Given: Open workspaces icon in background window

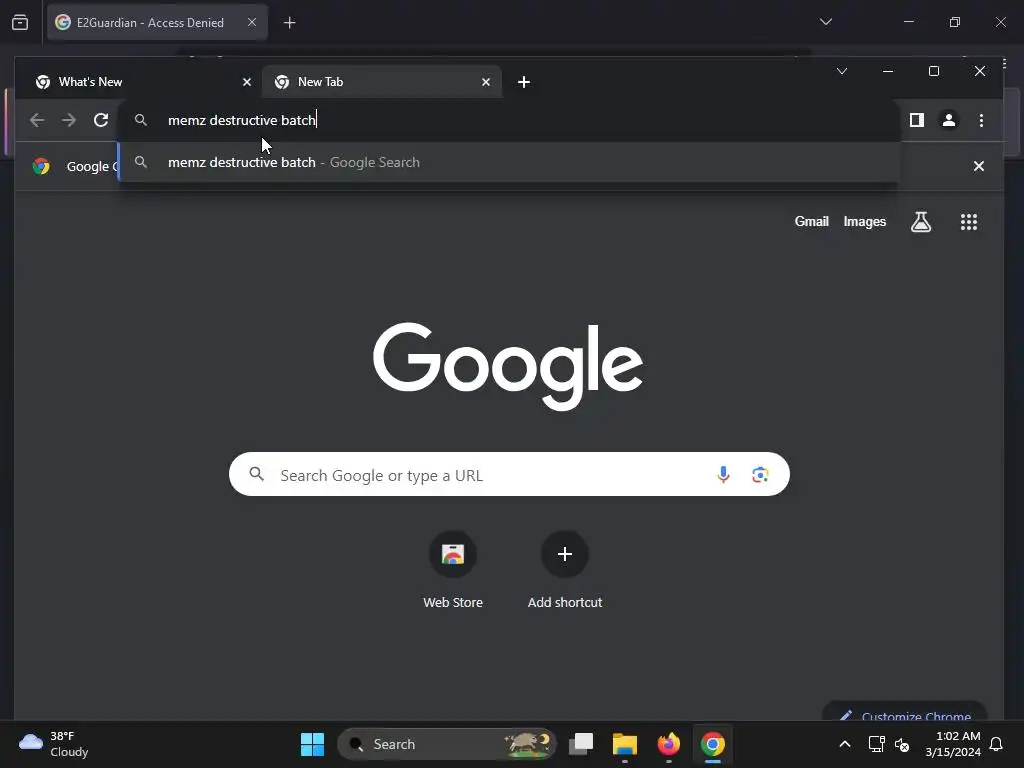Looking at the screenshot, I should click(20, 23).
